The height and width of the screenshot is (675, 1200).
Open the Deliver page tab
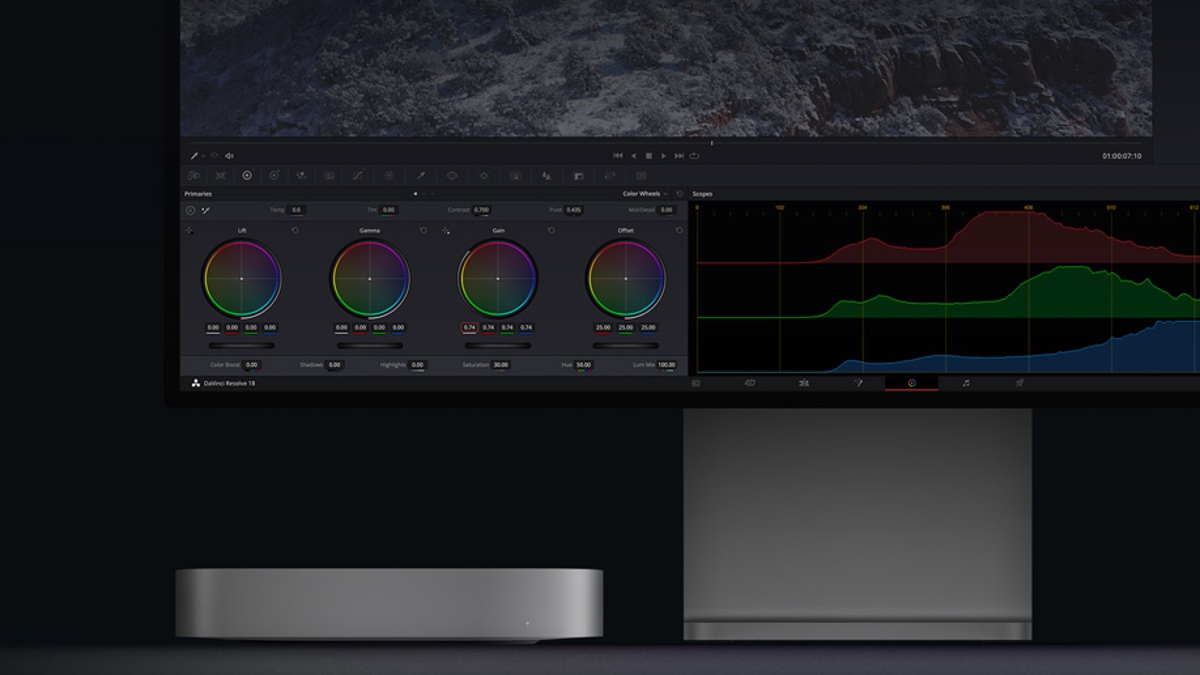pyautogui.click(x=1019, y=383)
